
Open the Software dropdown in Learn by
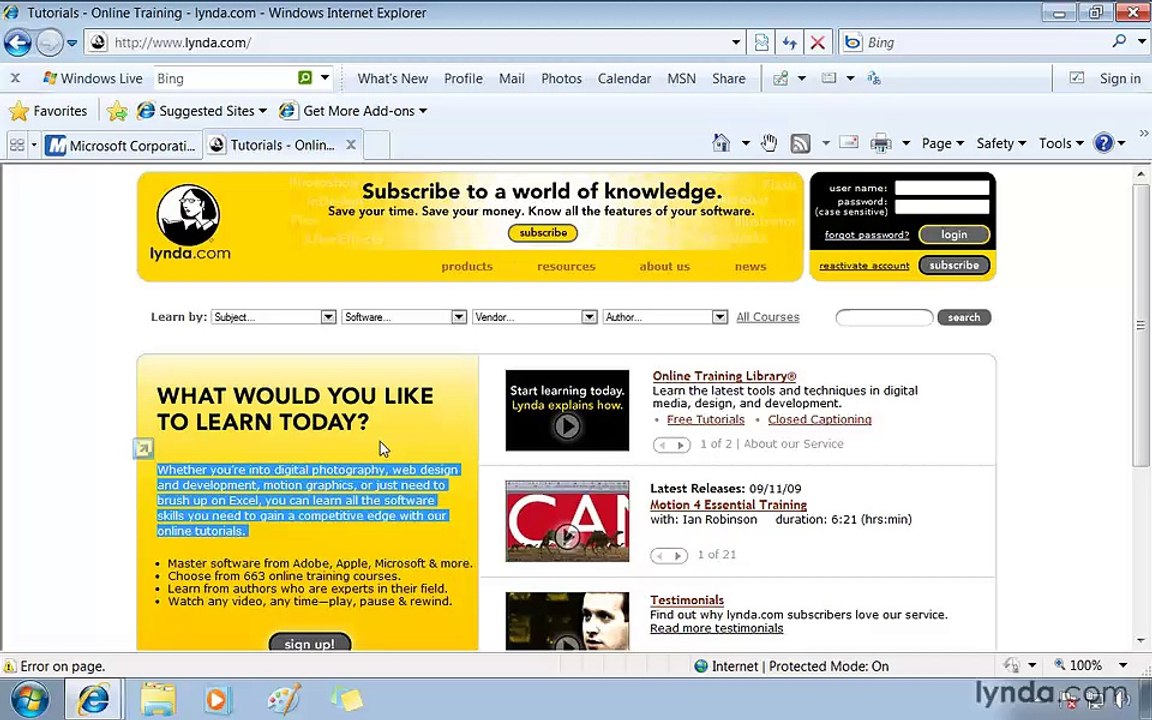(403, 317)
